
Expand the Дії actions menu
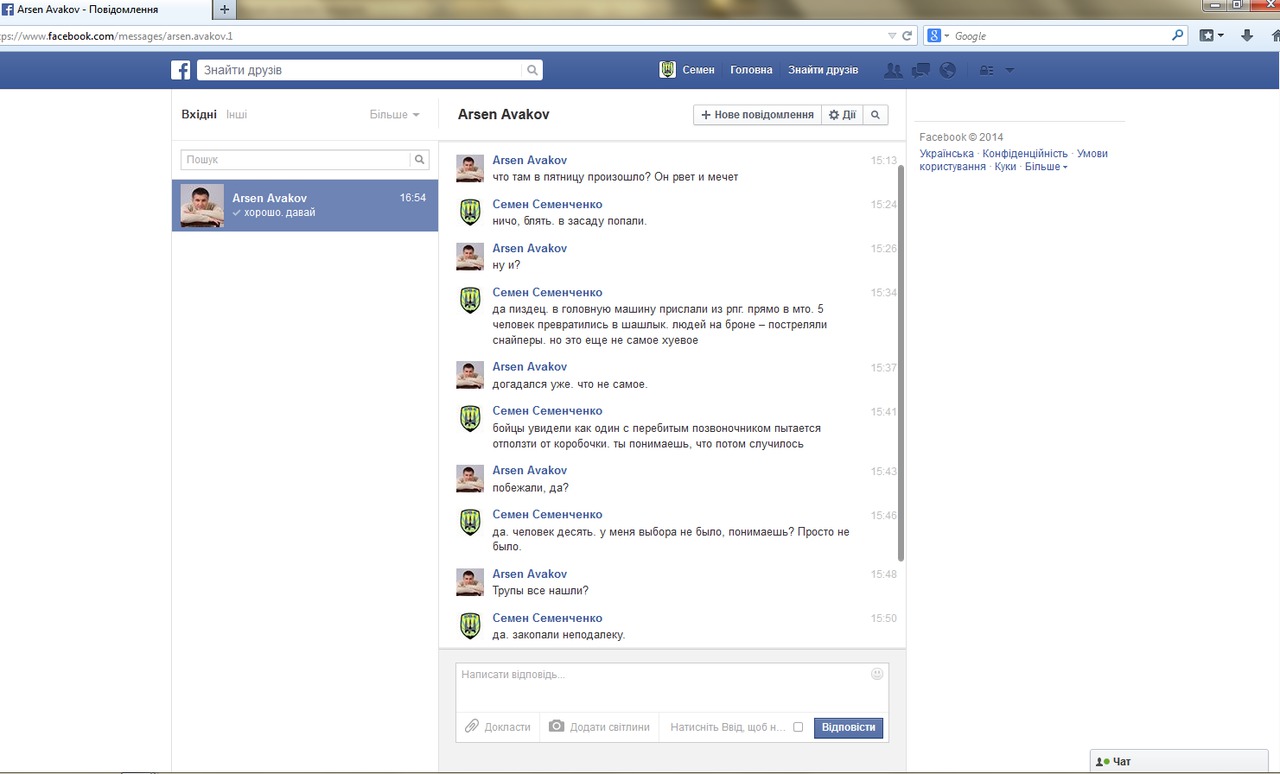(842, 115)
